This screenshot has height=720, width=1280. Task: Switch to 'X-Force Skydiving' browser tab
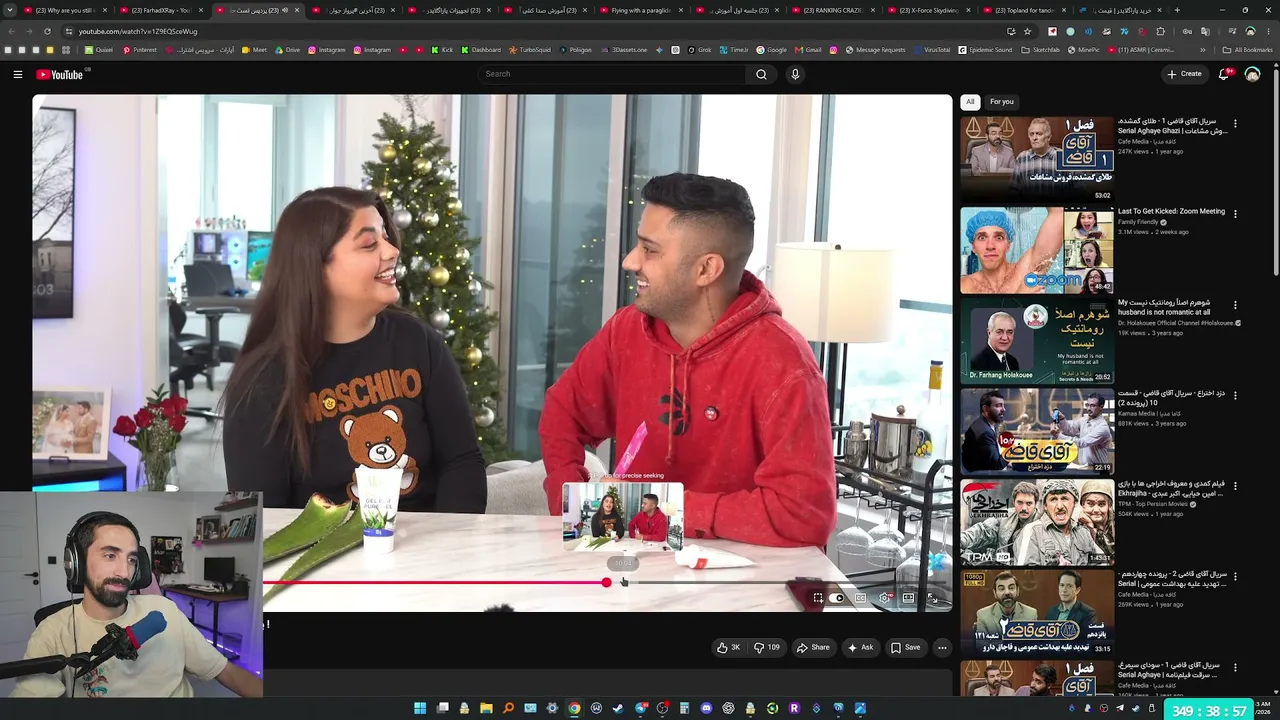tap(930, 10)
